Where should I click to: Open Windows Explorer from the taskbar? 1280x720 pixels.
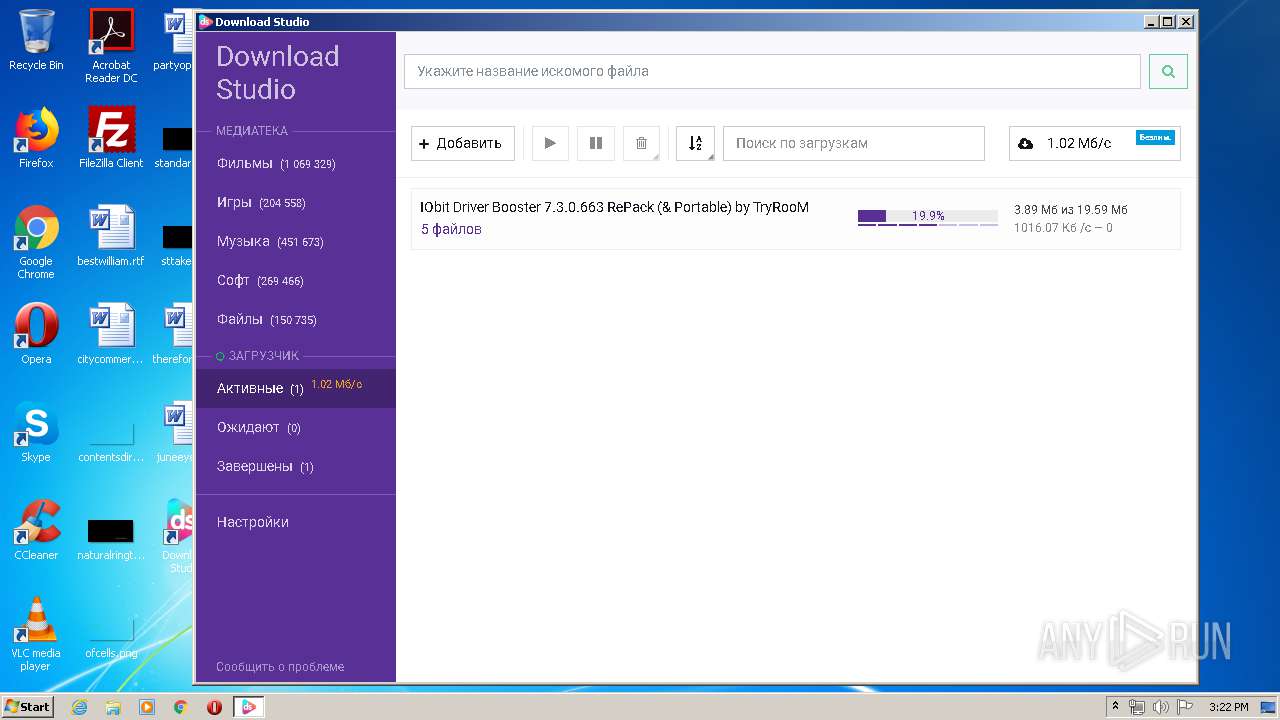coord(113,707)
